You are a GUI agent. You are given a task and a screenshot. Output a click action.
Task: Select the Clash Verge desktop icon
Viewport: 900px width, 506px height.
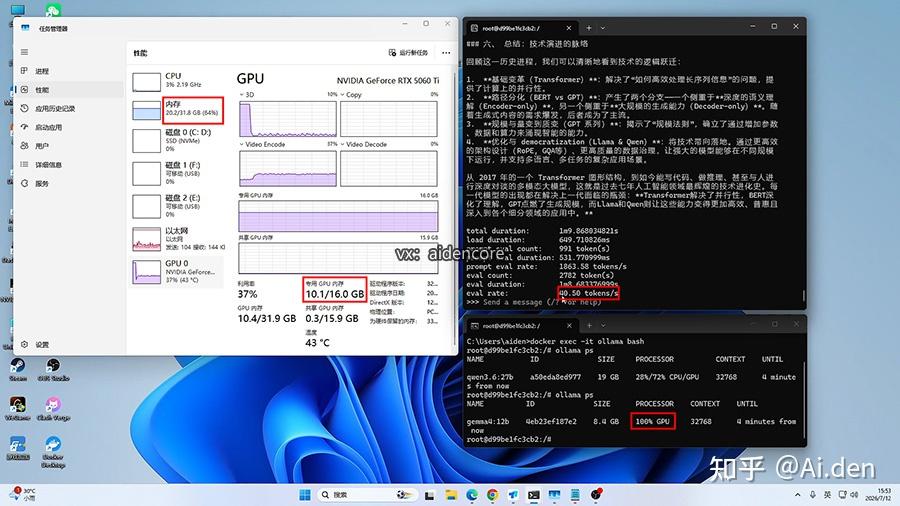point(53,409)
